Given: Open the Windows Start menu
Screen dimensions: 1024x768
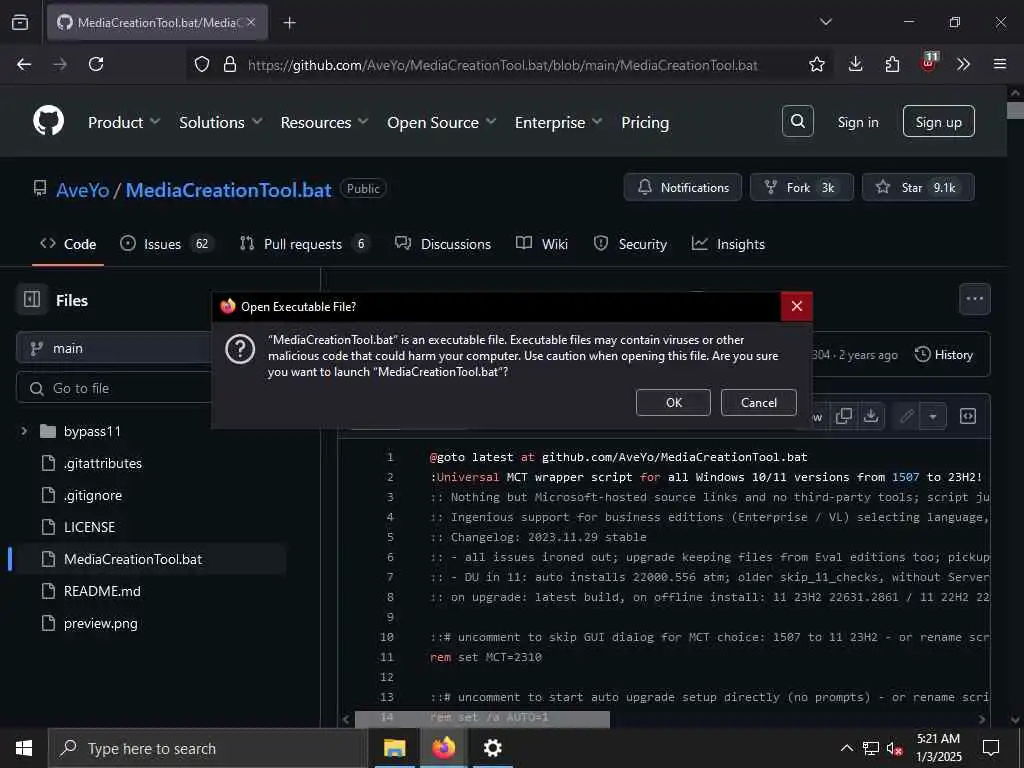Looking at the screenshot, I should [x=24, y=748].
